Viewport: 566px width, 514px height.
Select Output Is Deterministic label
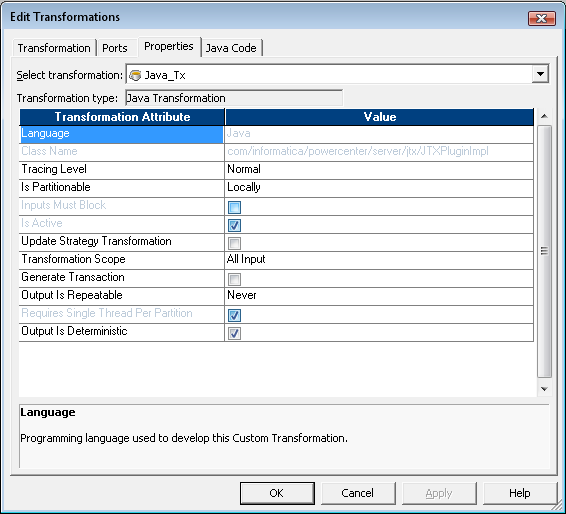click(74, 331)
